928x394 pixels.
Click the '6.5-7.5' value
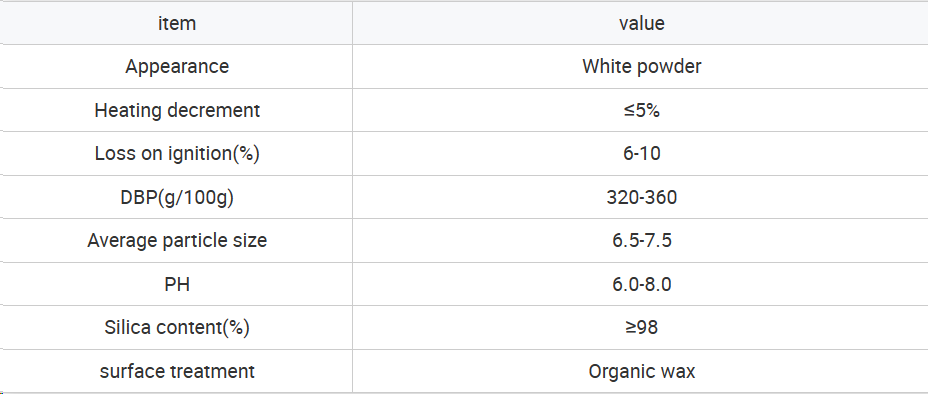tap(642, 241)
